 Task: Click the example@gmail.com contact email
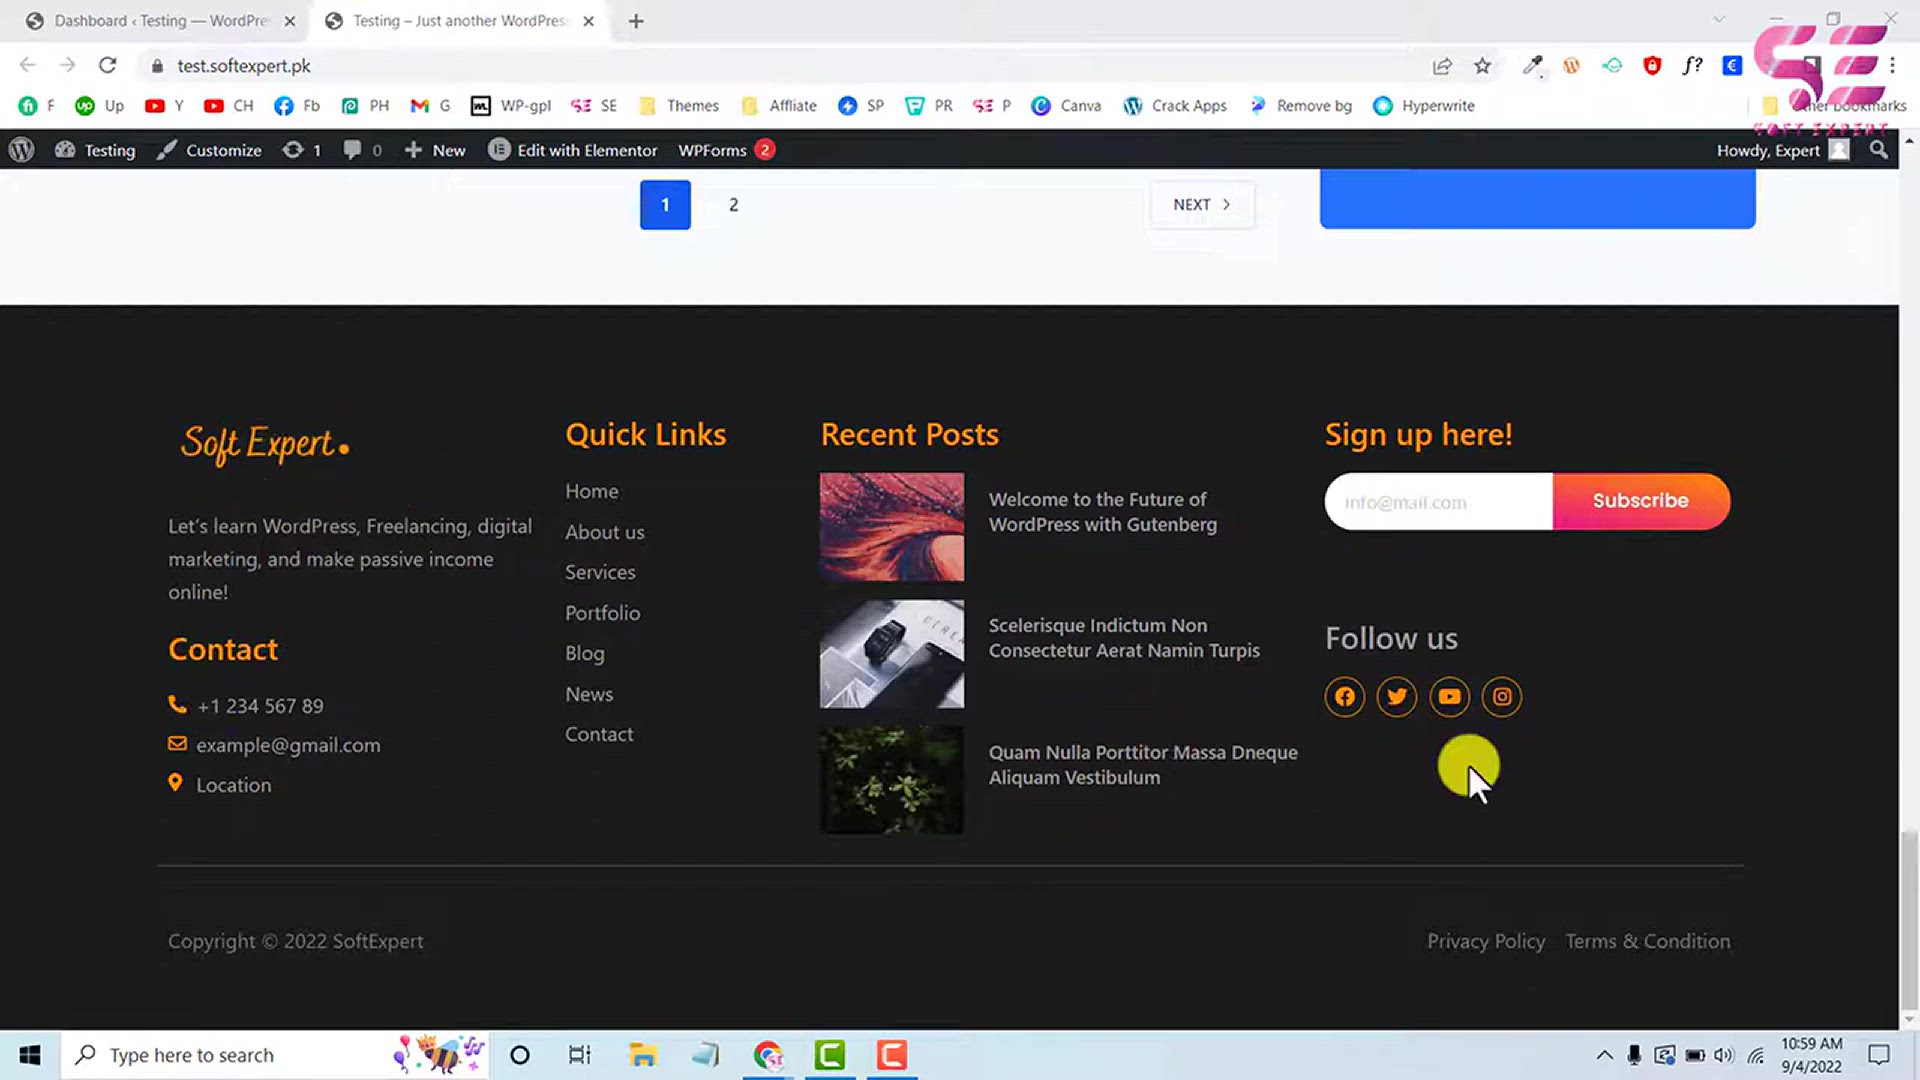pyautogui.click(x=288, y=745)
